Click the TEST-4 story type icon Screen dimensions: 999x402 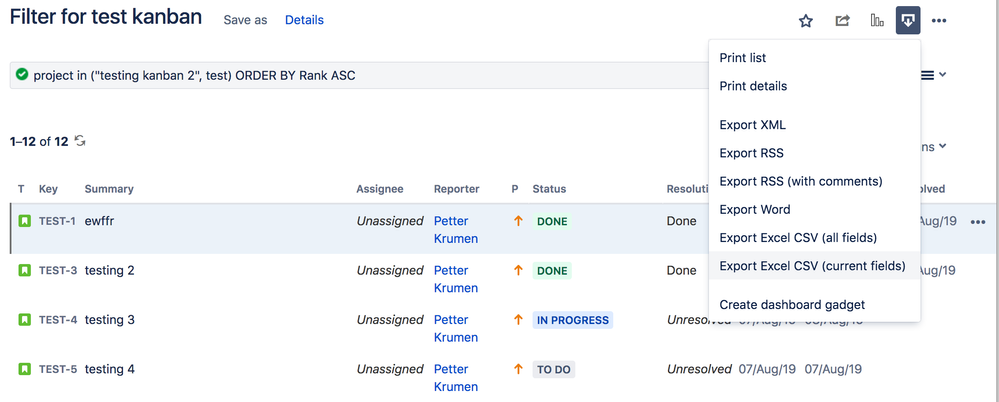[24, 320]
